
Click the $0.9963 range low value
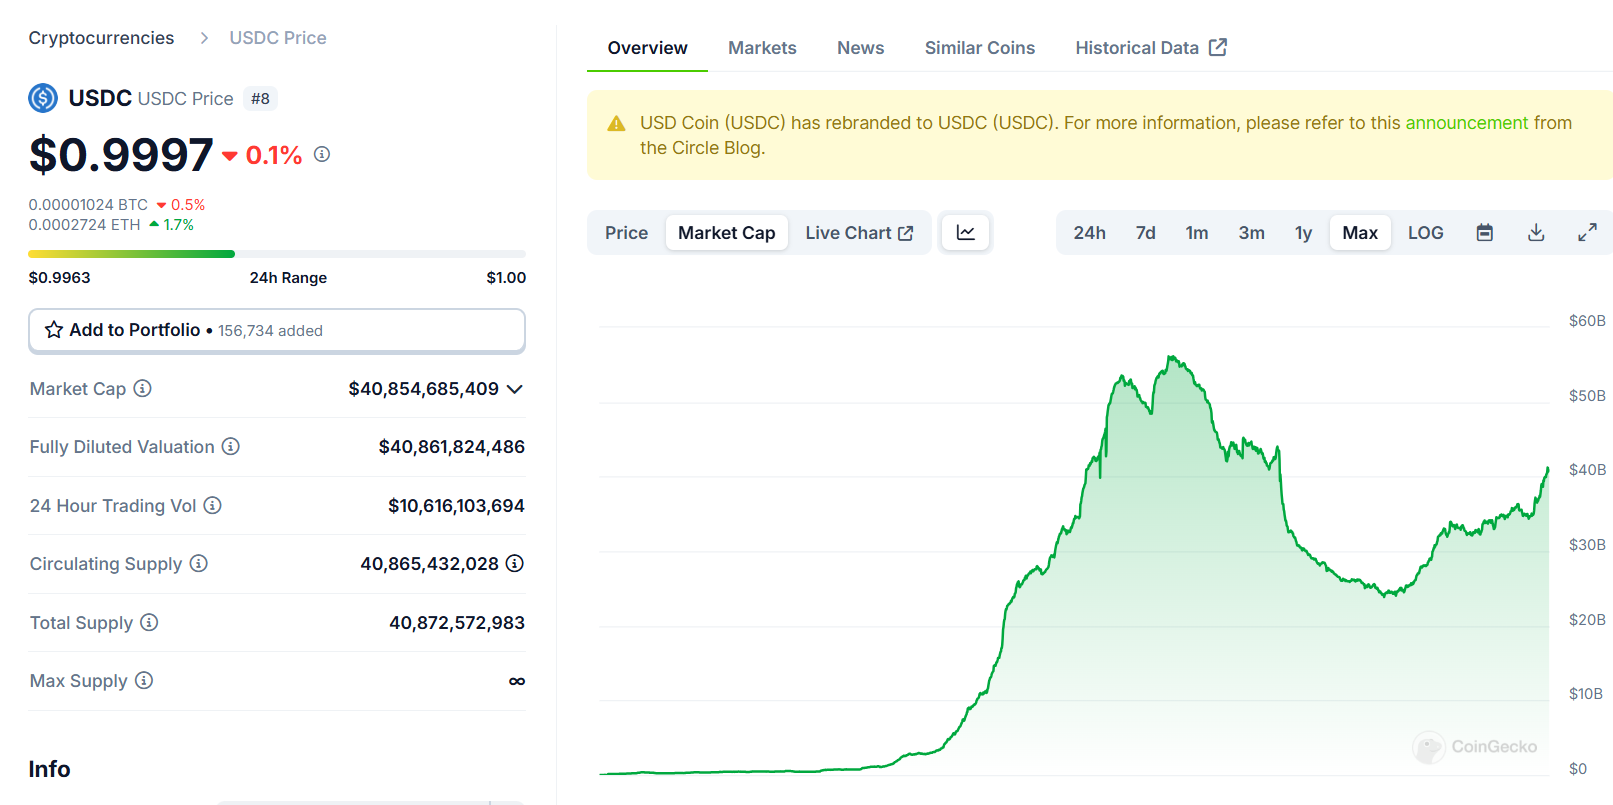coord(60,278)
